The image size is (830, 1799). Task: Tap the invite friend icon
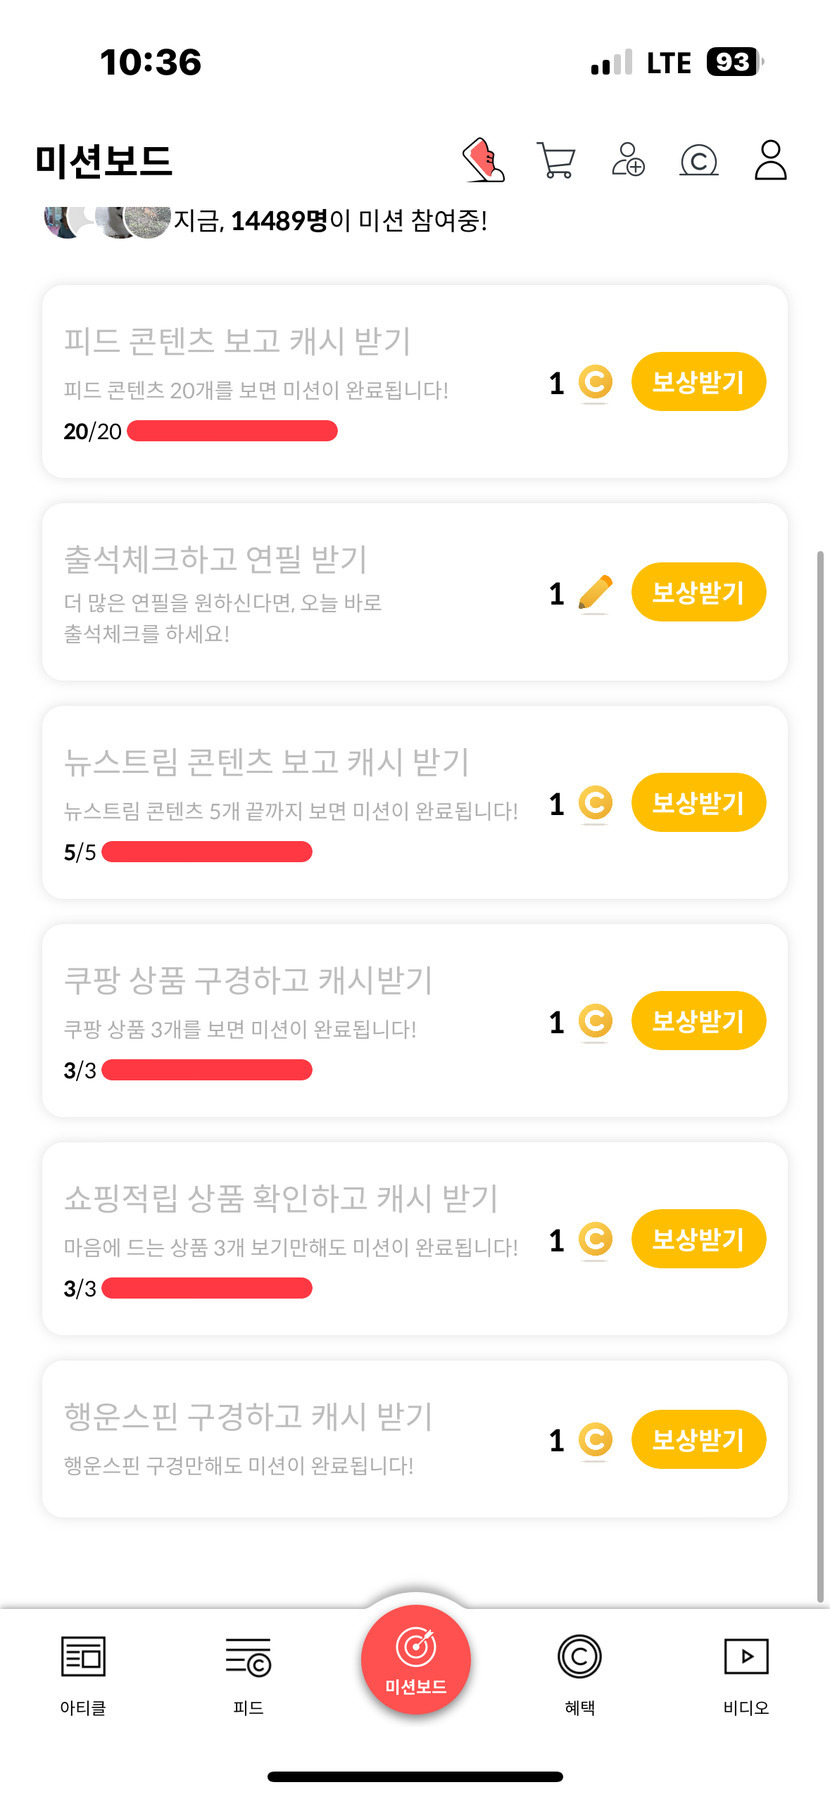tap(628, 160)
